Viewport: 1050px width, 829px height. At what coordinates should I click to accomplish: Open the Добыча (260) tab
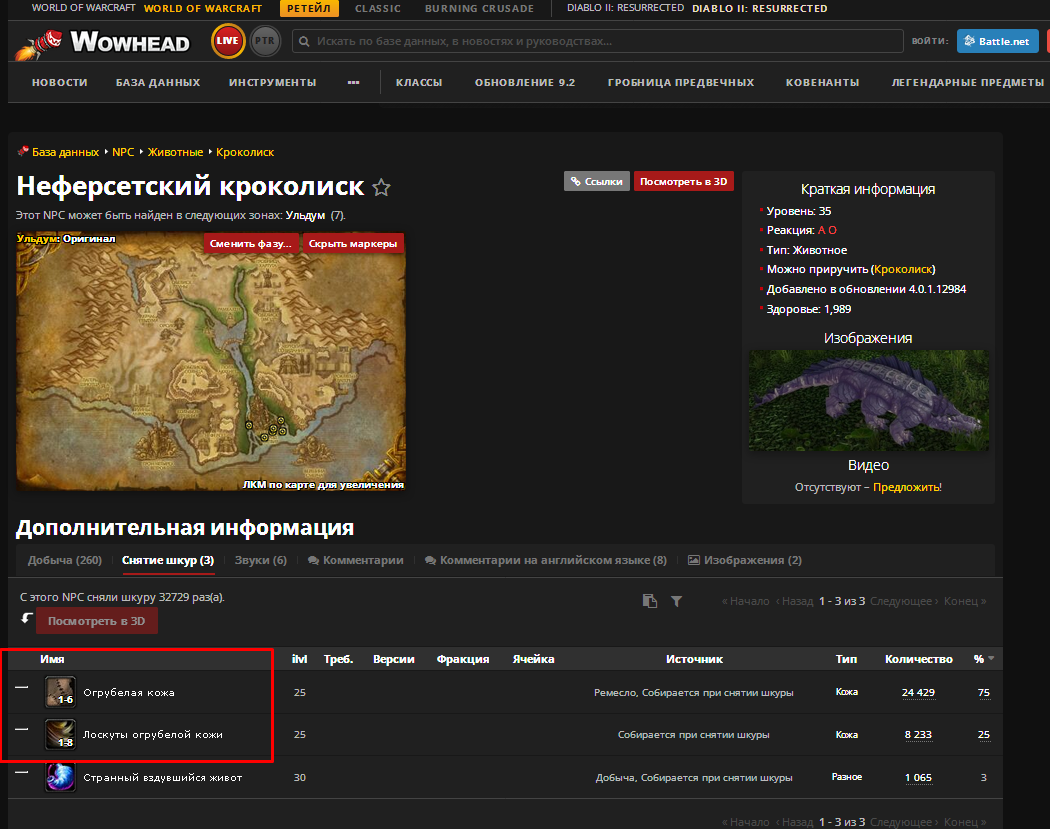pyautogui.click(x=64, y=560)
